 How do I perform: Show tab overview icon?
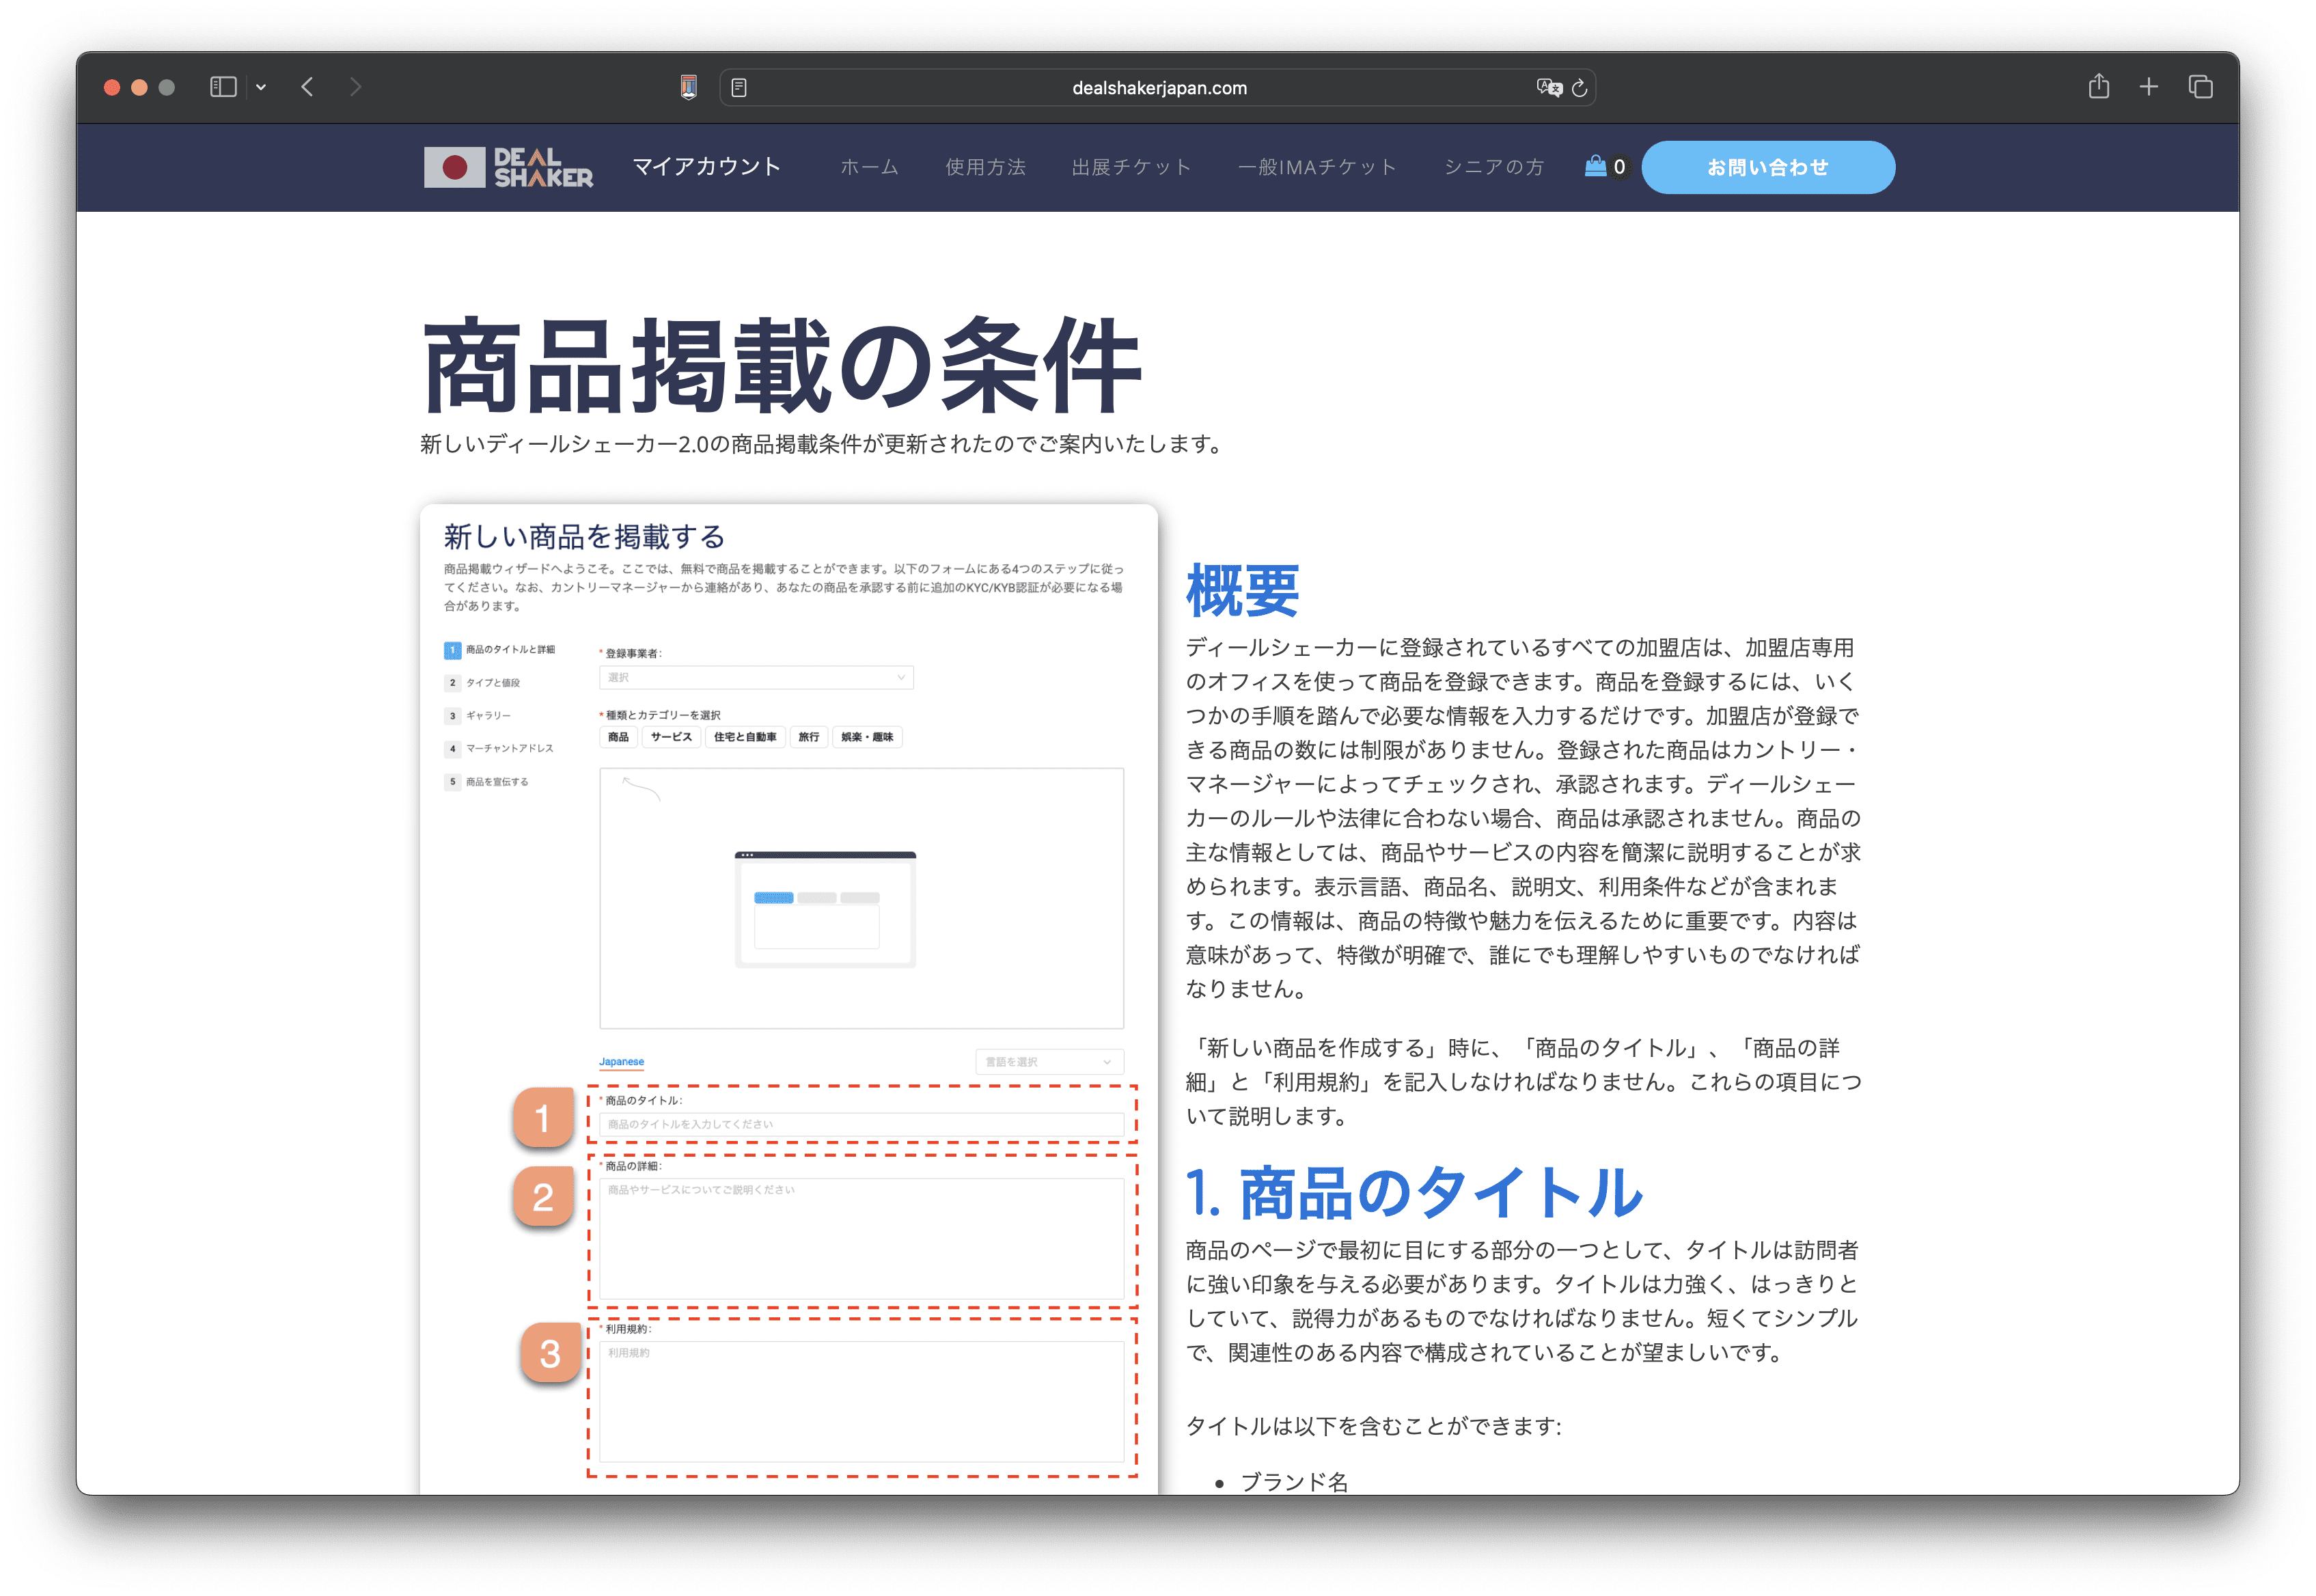2200,87
